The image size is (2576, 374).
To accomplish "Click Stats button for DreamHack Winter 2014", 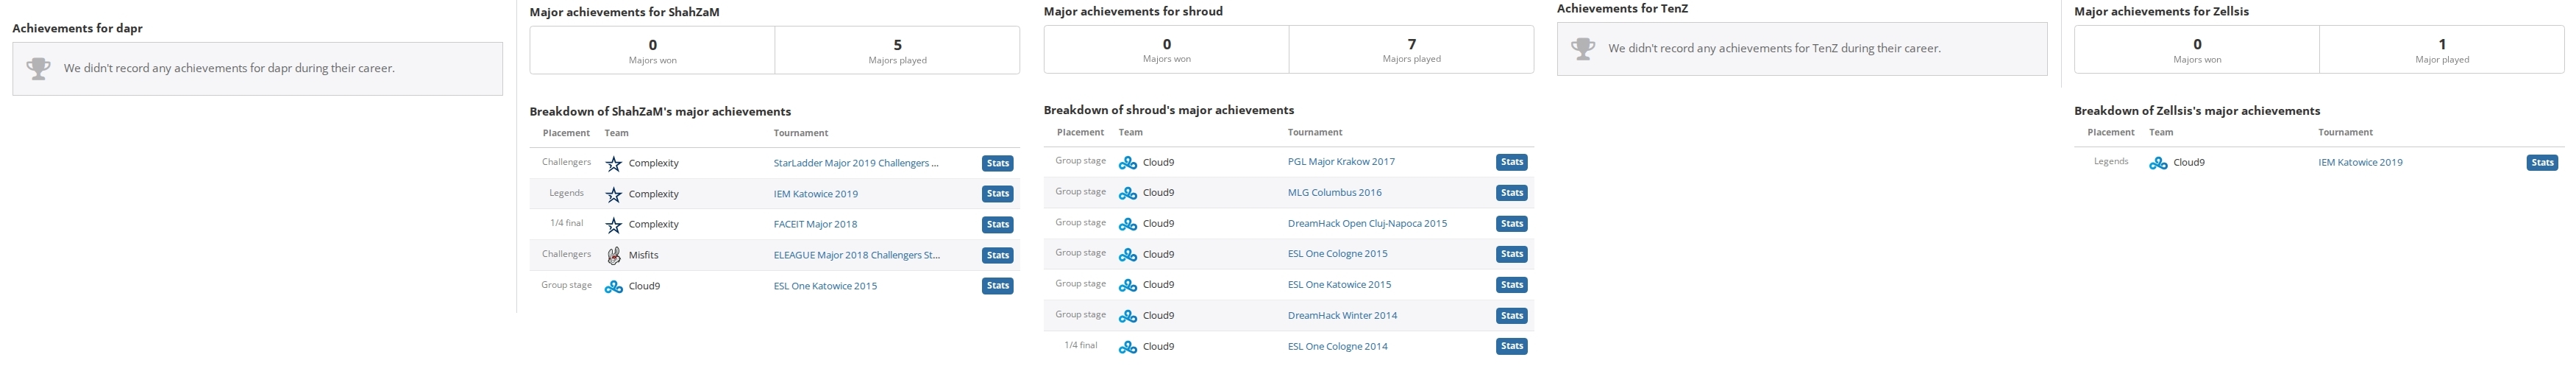I will (x=1511, y=316).
